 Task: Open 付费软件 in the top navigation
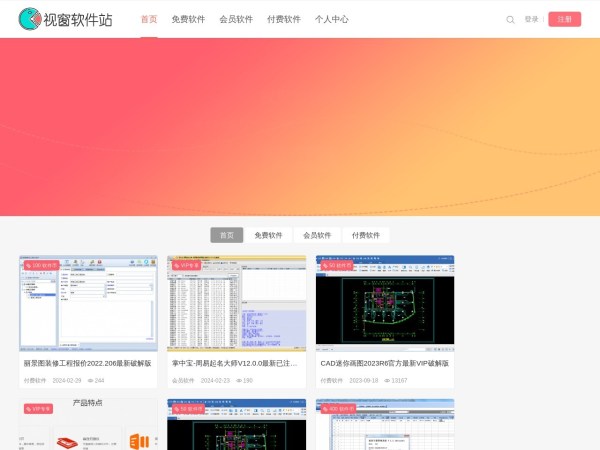tap(284, 19)
